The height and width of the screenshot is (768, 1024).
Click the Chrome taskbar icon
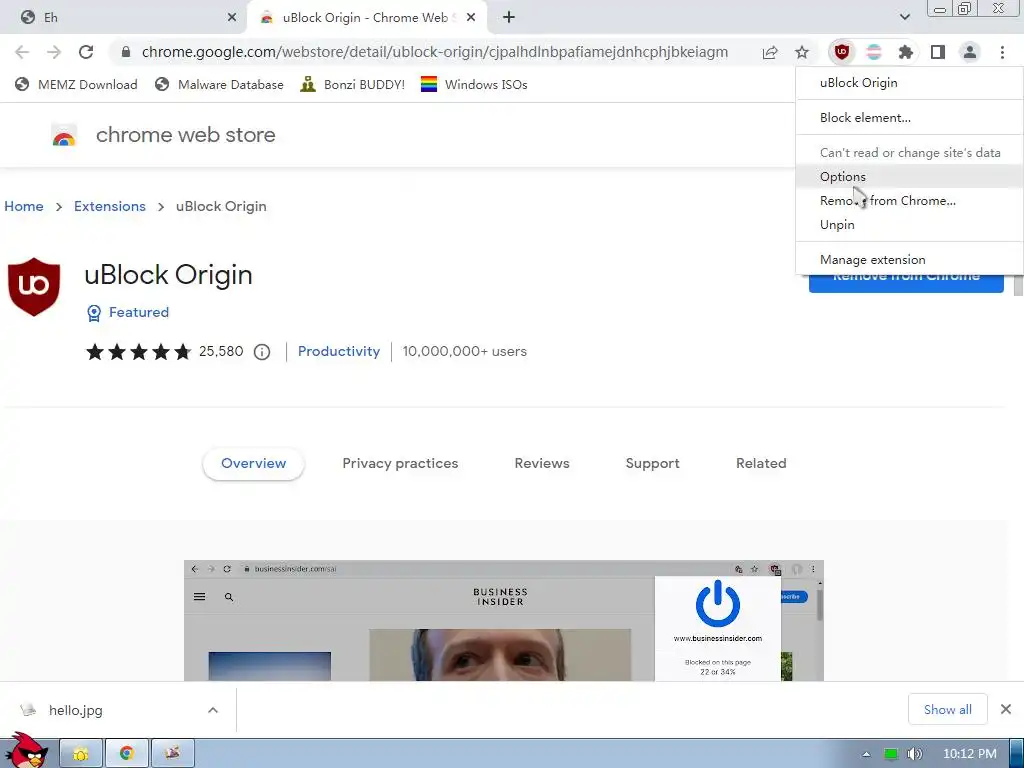coord(127,754)
